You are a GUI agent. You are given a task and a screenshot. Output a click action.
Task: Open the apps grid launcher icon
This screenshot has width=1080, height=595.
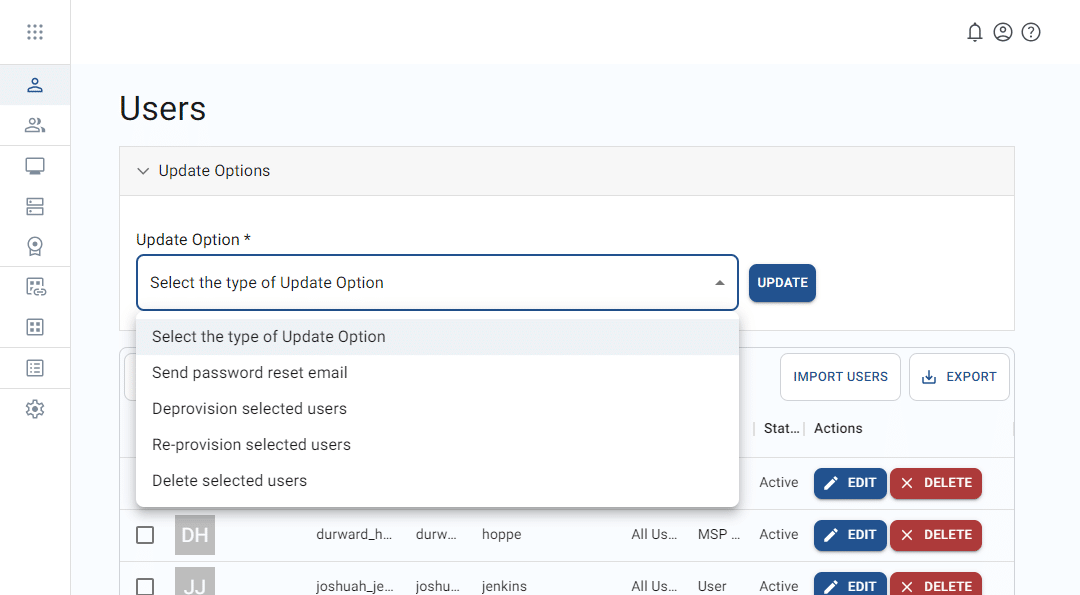(x=35, y=32)
